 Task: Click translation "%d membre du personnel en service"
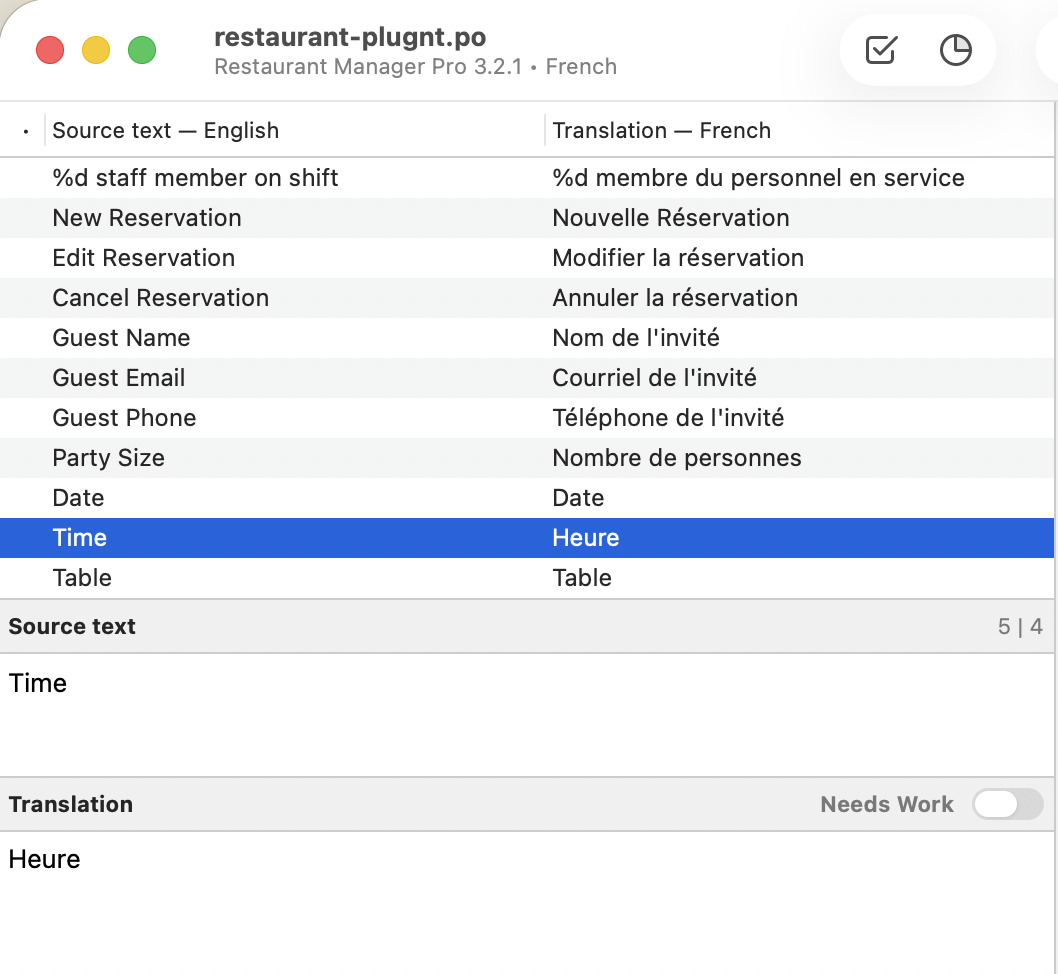tap(758, 177)
